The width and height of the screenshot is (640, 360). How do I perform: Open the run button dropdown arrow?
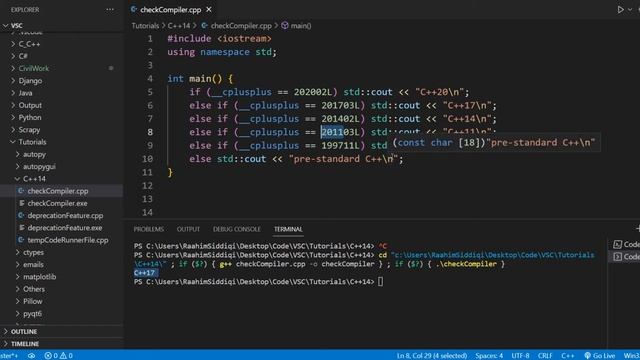point(630,10)
